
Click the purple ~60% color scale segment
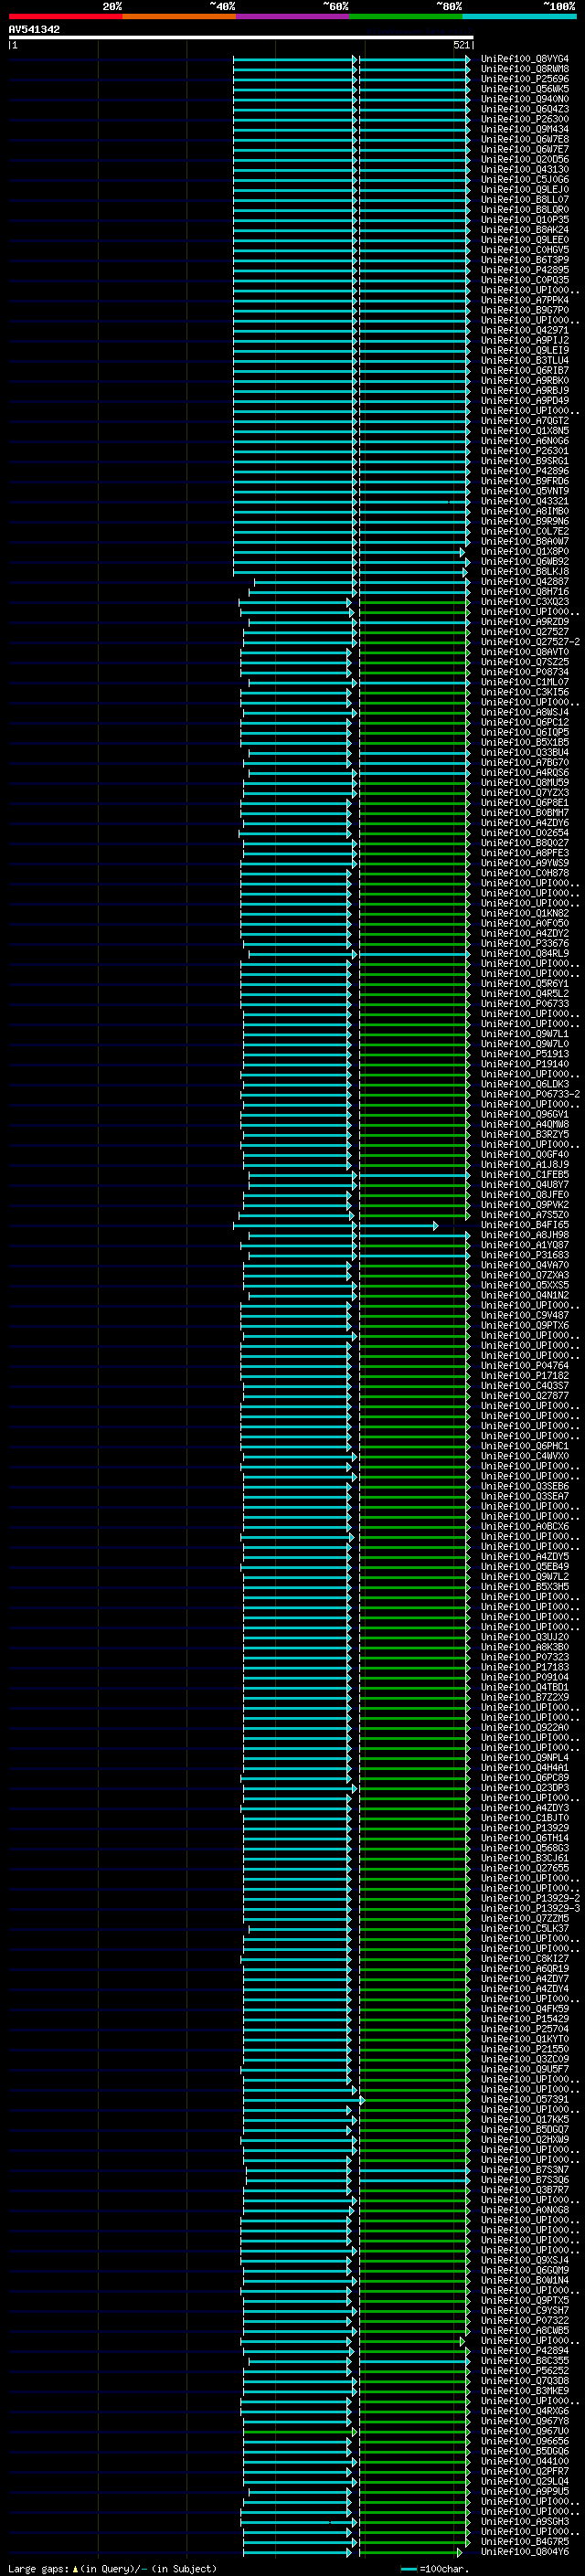(293, 16)
